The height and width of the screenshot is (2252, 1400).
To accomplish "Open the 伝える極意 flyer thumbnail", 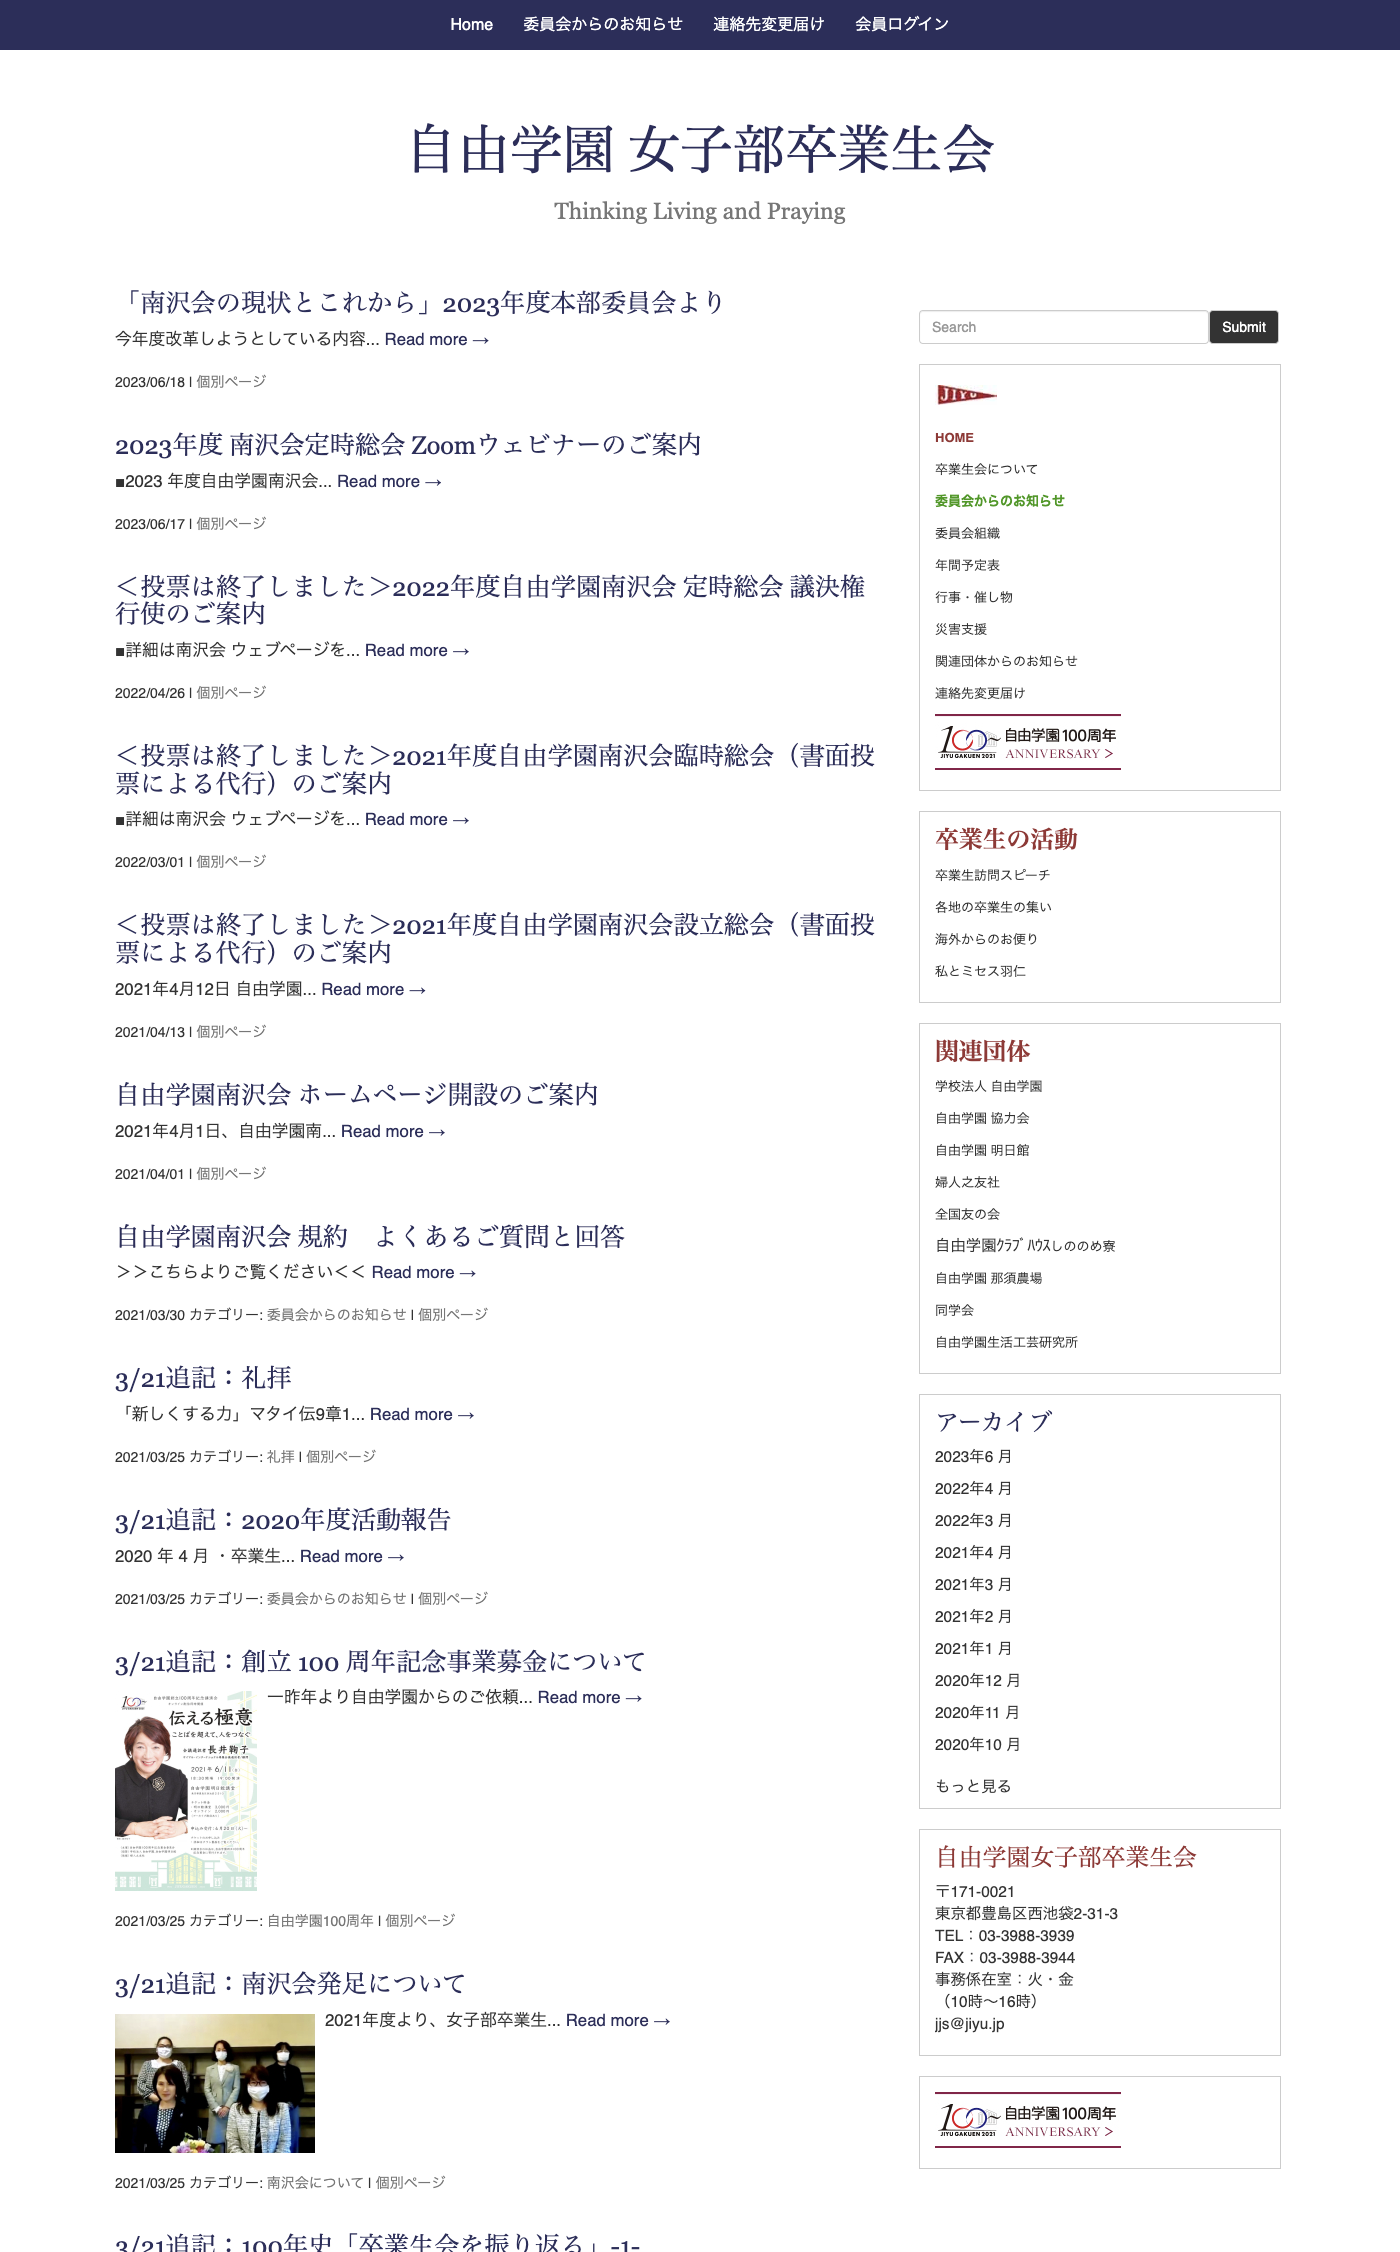I will point(186,1791).
